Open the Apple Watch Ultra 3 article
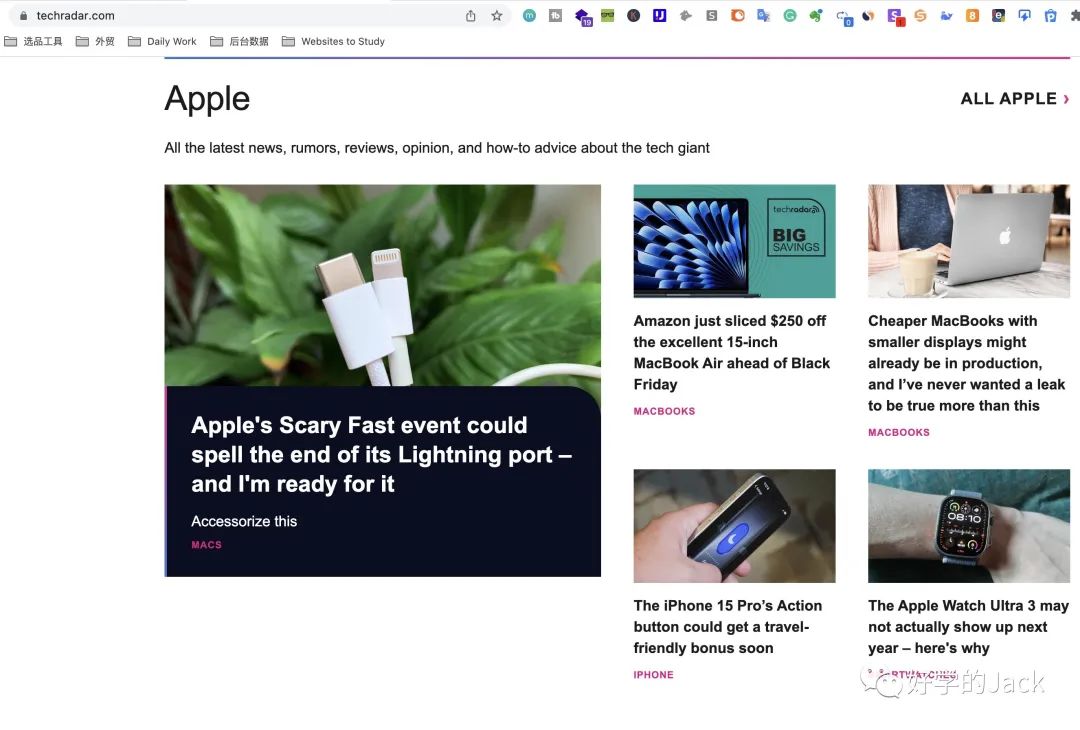1080x730 pixels. point(968,627)
